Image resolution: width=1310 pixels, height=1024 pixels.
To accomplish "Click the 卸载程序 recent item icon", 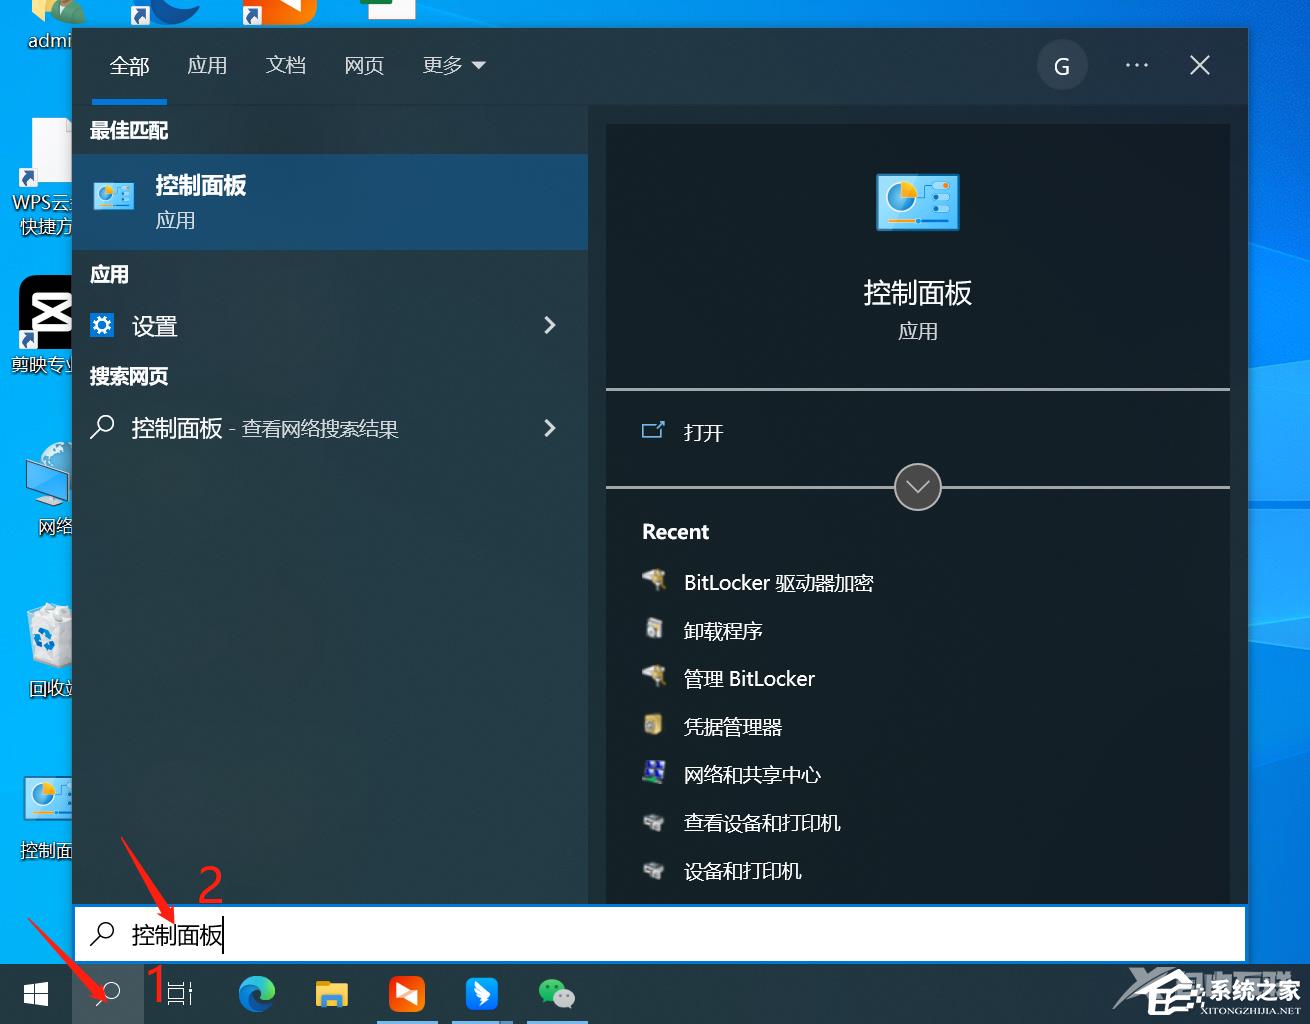I will click(x=654, y=629).
